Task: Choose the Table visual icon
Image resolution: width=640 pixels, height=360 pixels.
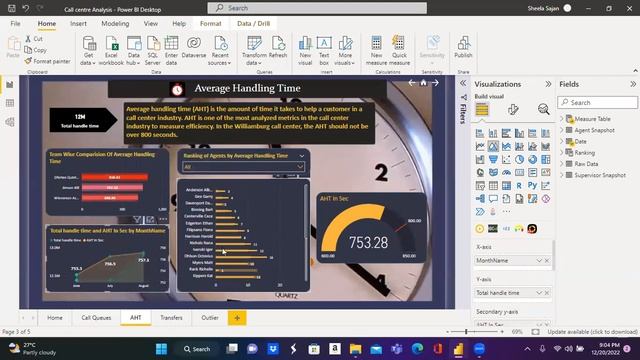Action: click(493, 186)
